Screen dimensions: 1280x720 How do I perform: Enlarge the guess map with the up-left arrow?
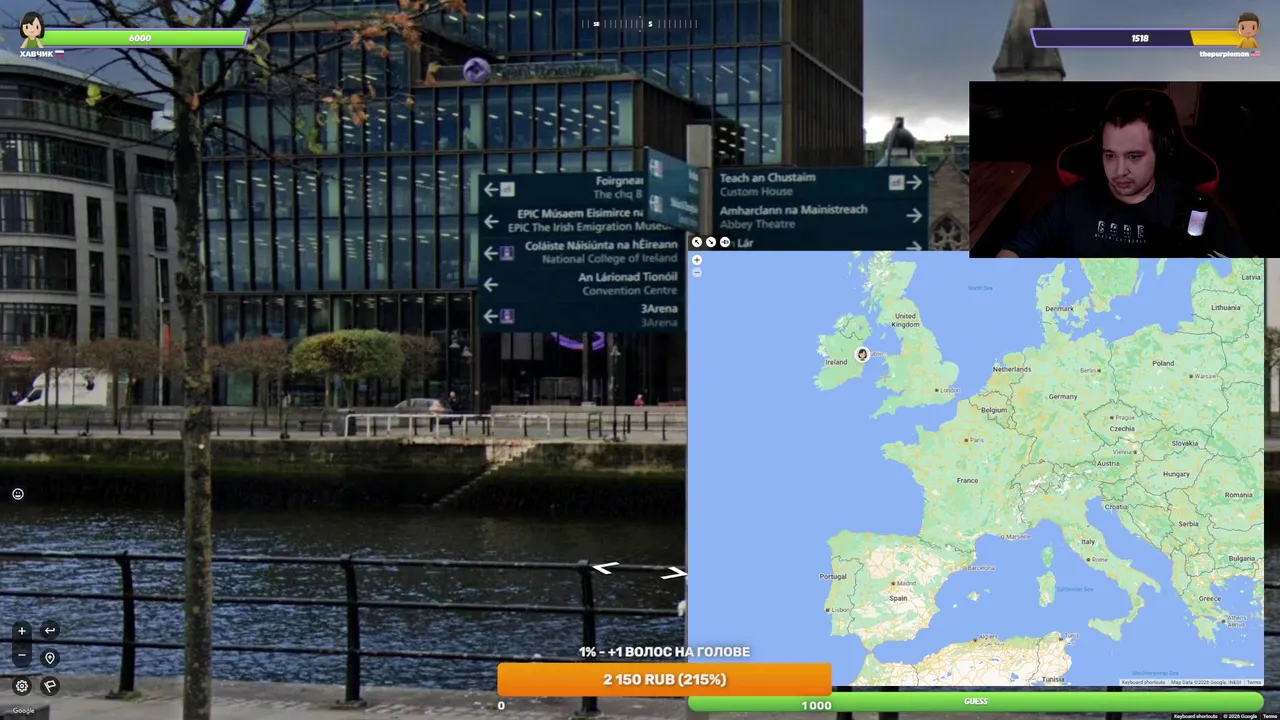[697, 242]
